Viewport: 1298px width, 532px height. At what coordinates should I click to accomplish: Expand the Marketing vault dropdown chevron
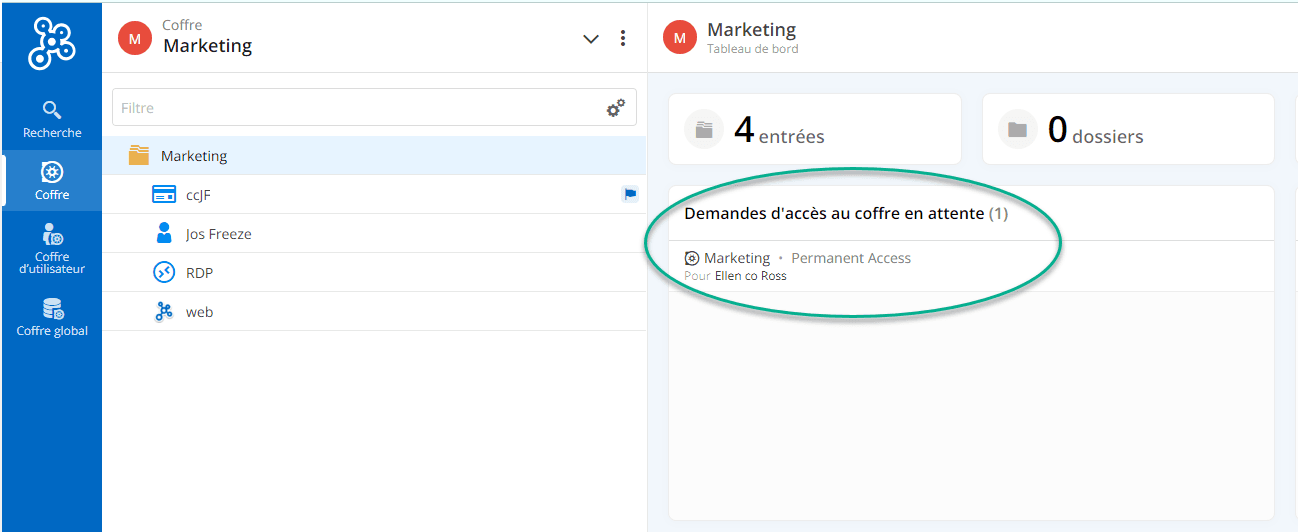tap(591, 39)
